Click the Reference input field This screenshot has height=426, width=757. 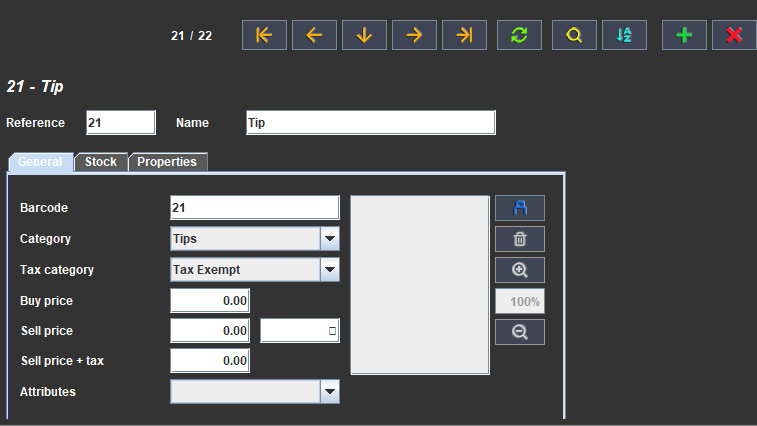(121, 123)
